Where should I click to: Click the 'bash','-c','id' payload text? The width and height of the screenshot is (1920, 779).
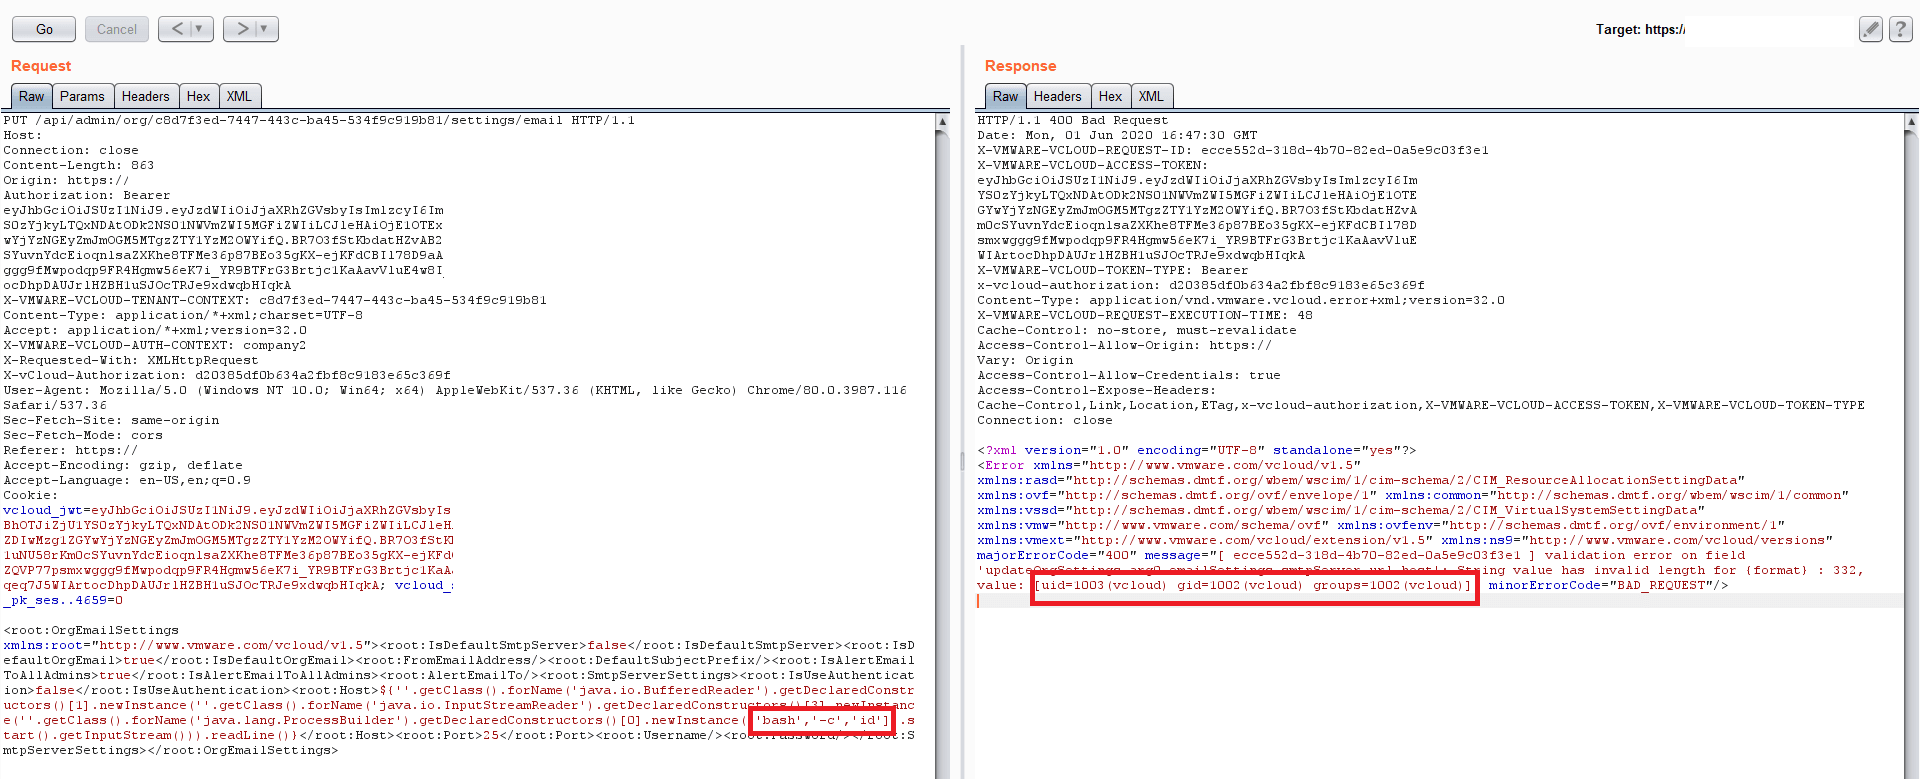[x=820, y=720]
